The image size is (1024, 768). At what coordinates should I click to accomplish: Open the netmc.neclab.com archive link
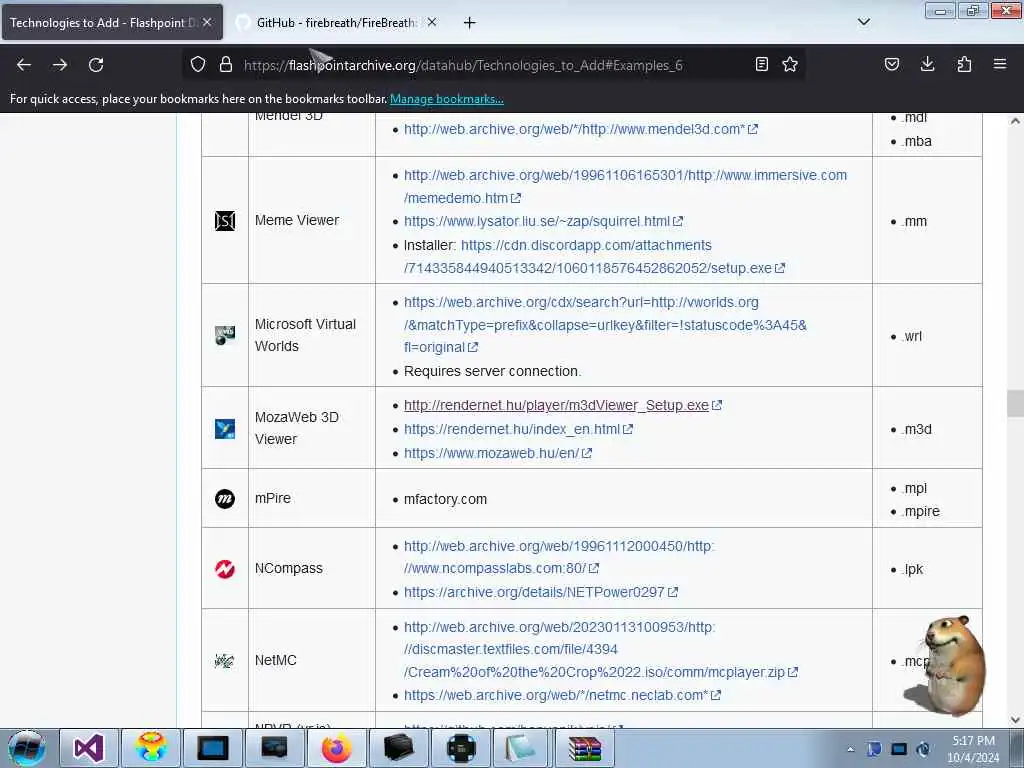(x=562, y=696)
